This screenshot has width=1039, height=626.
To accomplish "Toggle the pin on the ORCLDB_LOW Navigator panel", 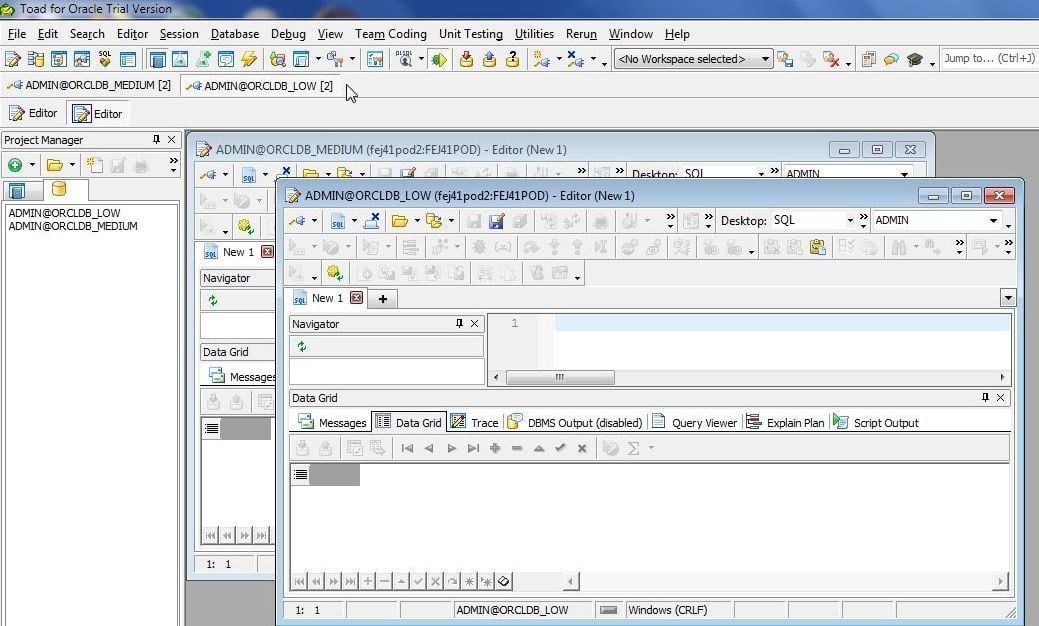I will [459, 323].
